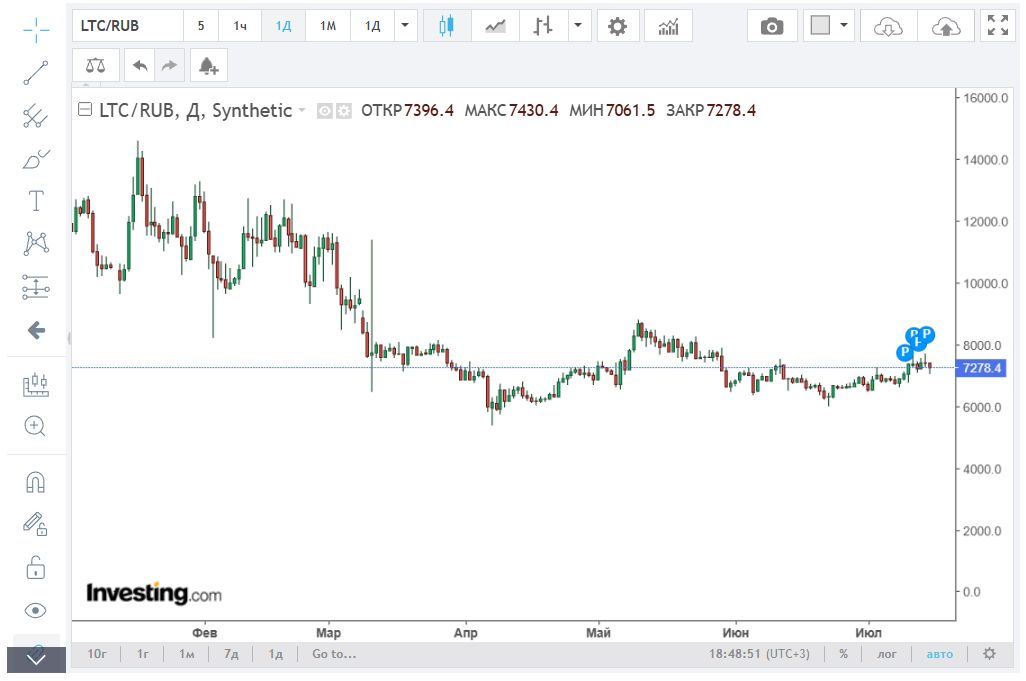Select the 1ч hourly interval
Image resolution: width=1026 pixels, height=681 pixels.
(x=240, y=26)
